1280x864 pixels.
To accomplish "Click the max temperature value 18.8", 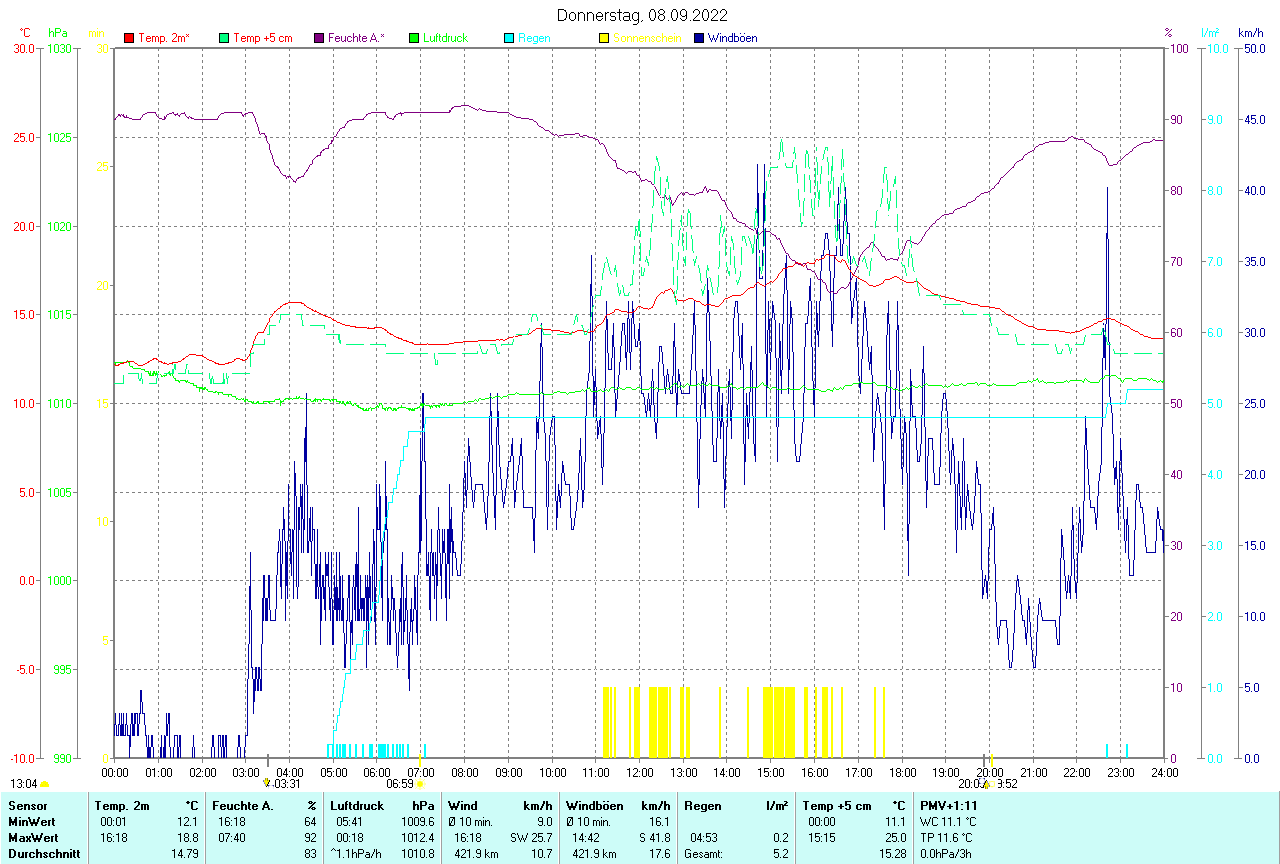I will pyautogui.click(x=189, y=837).
